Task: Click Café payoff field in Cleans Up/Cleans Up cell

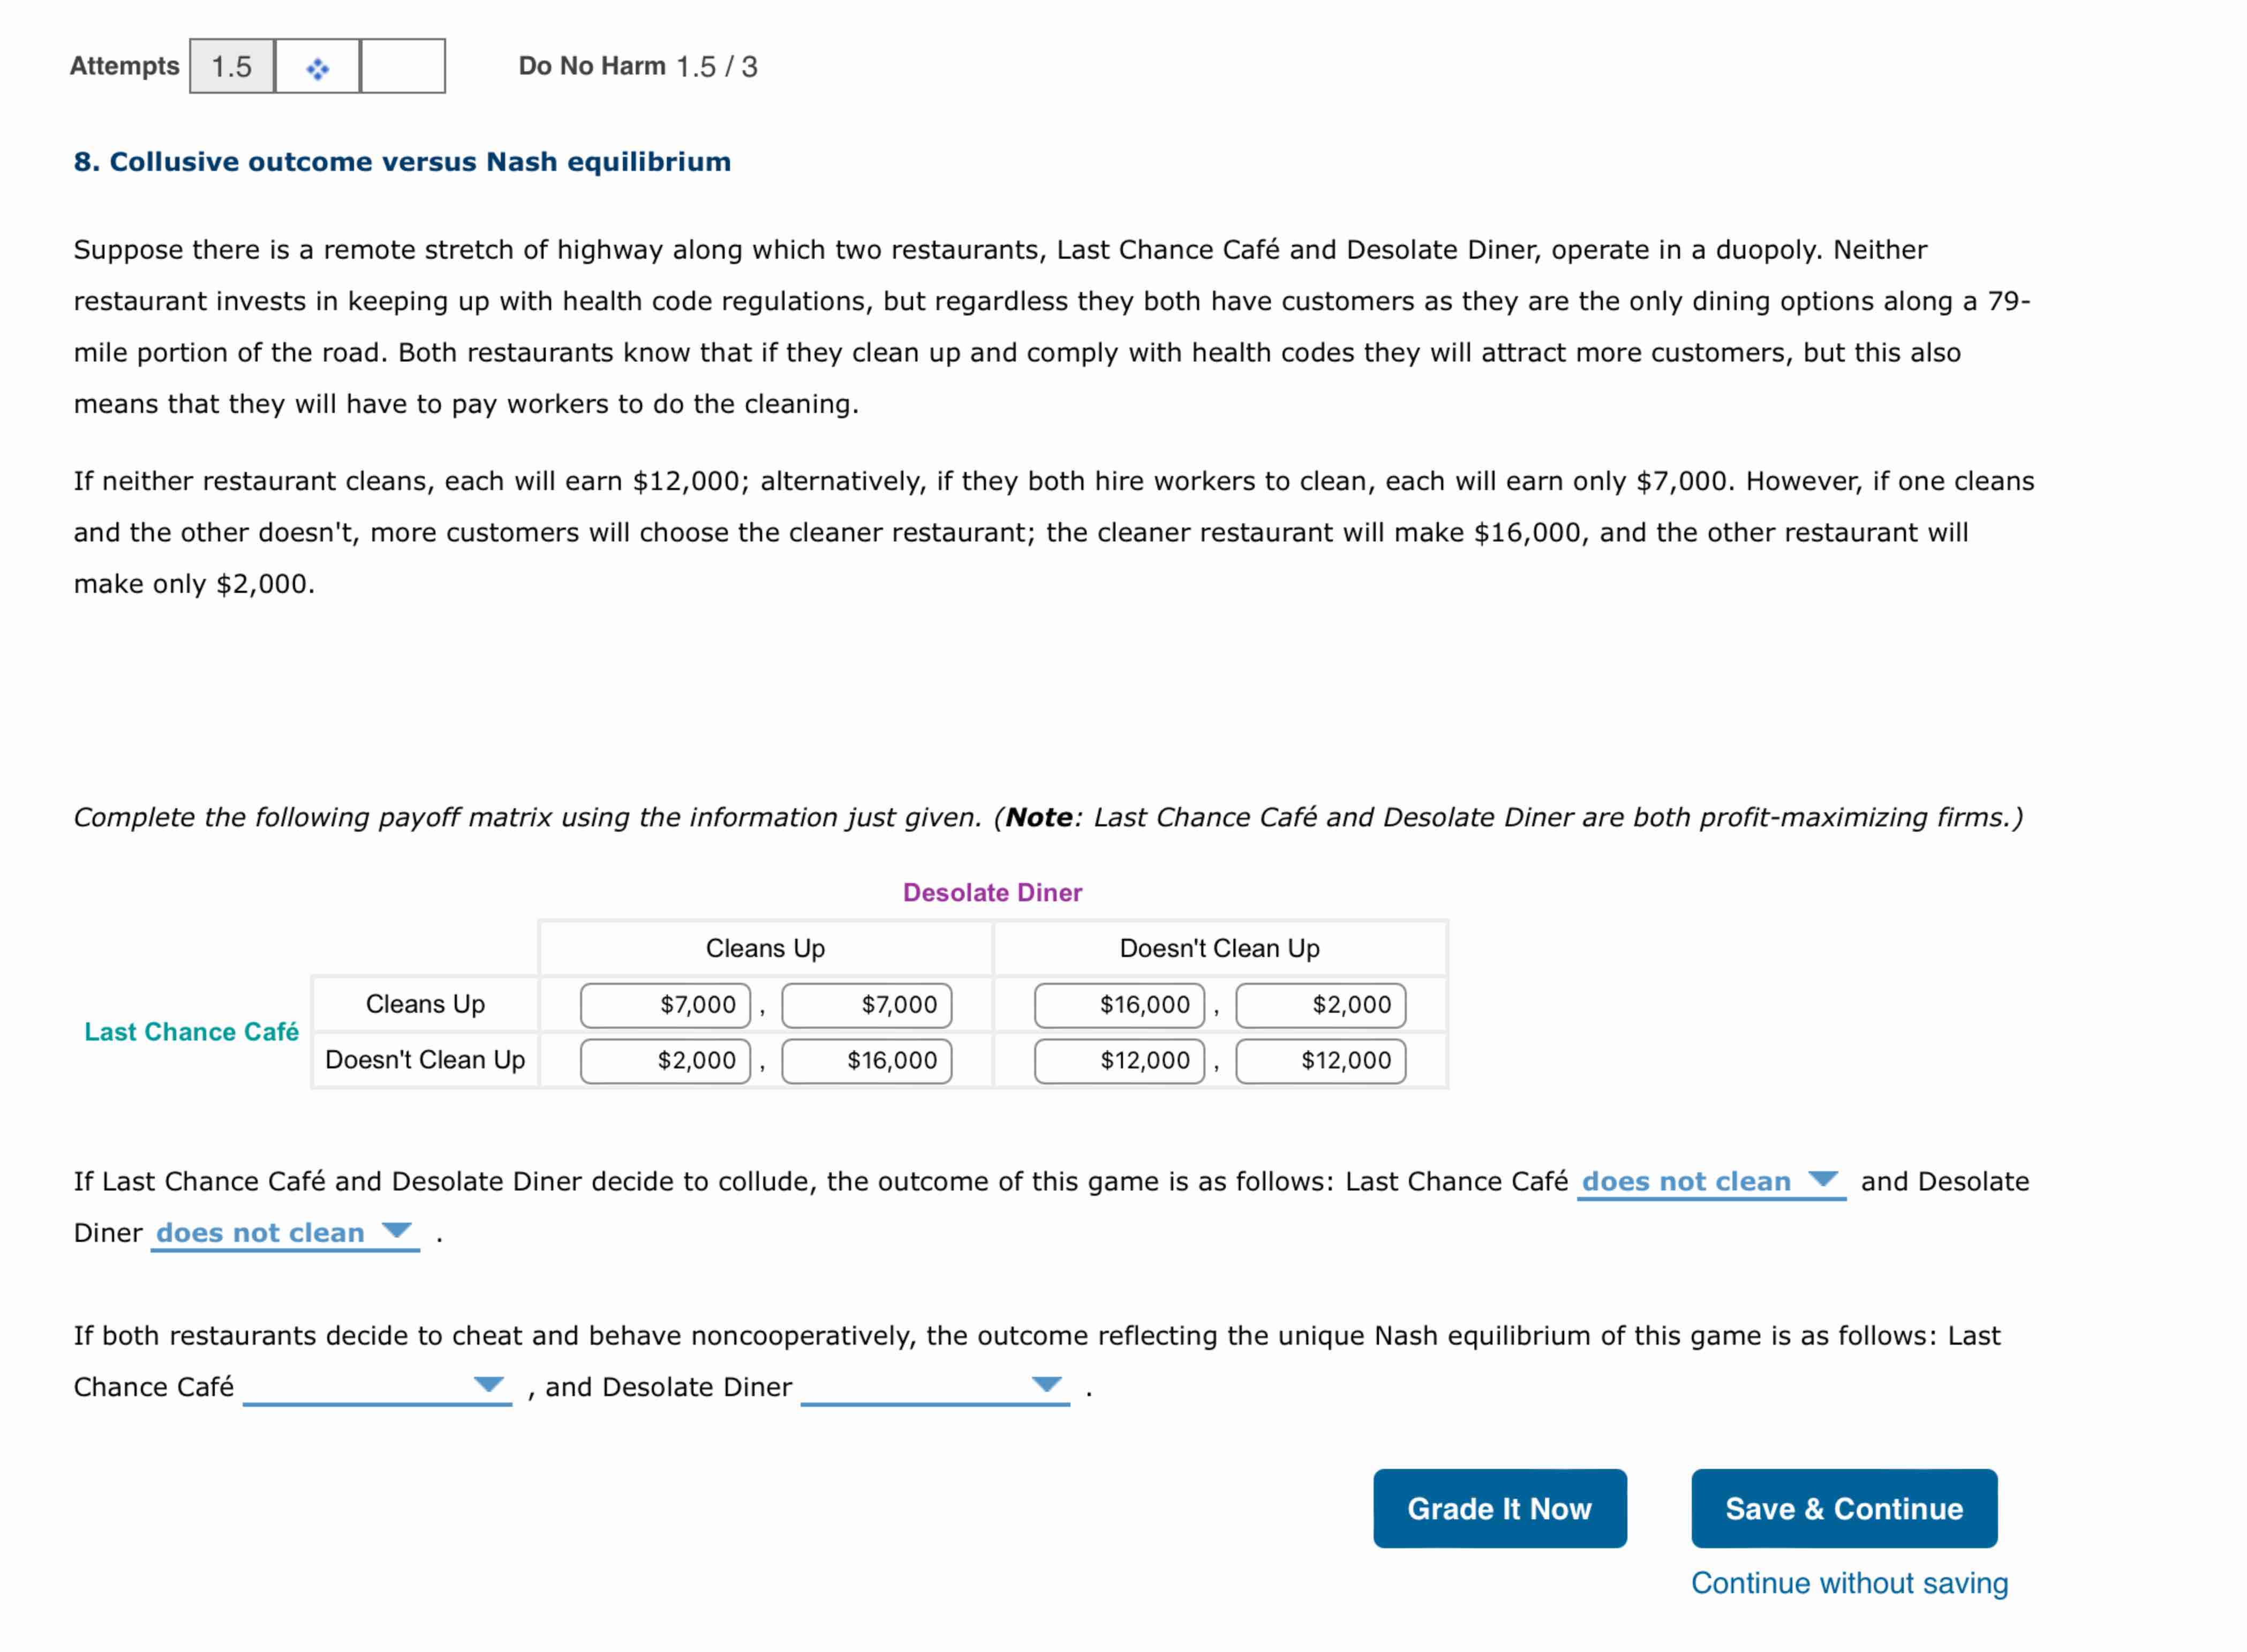Action: click(665, 1005)
